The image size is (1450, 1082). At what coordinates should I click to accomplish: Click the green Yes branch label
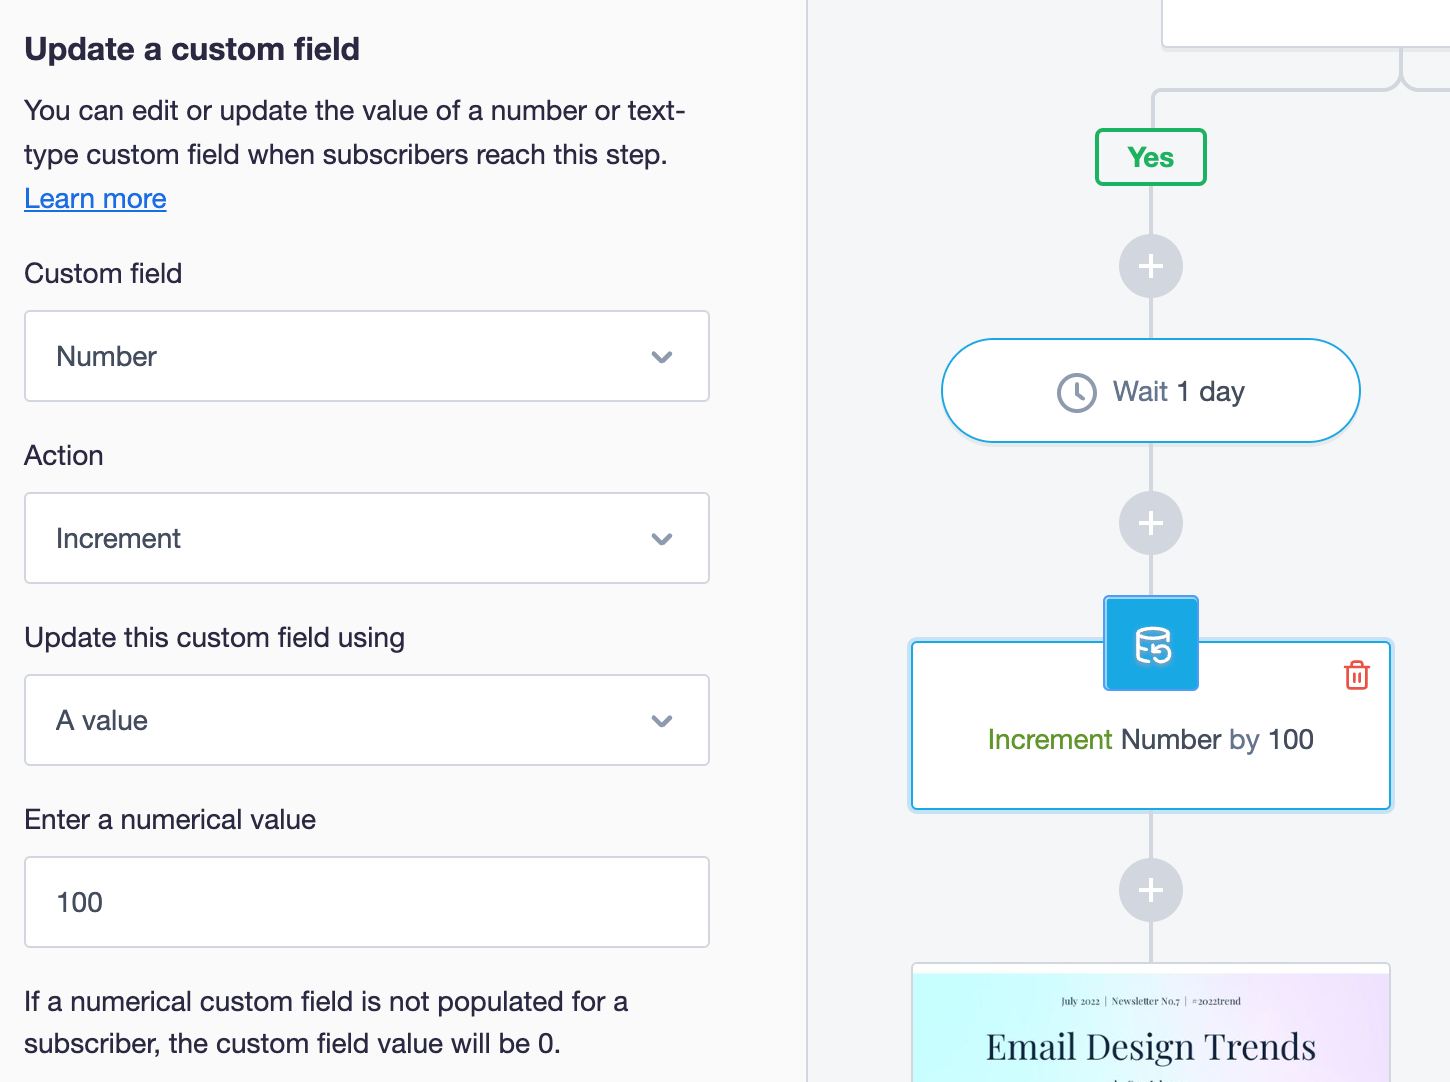[x=1151, y=157]
